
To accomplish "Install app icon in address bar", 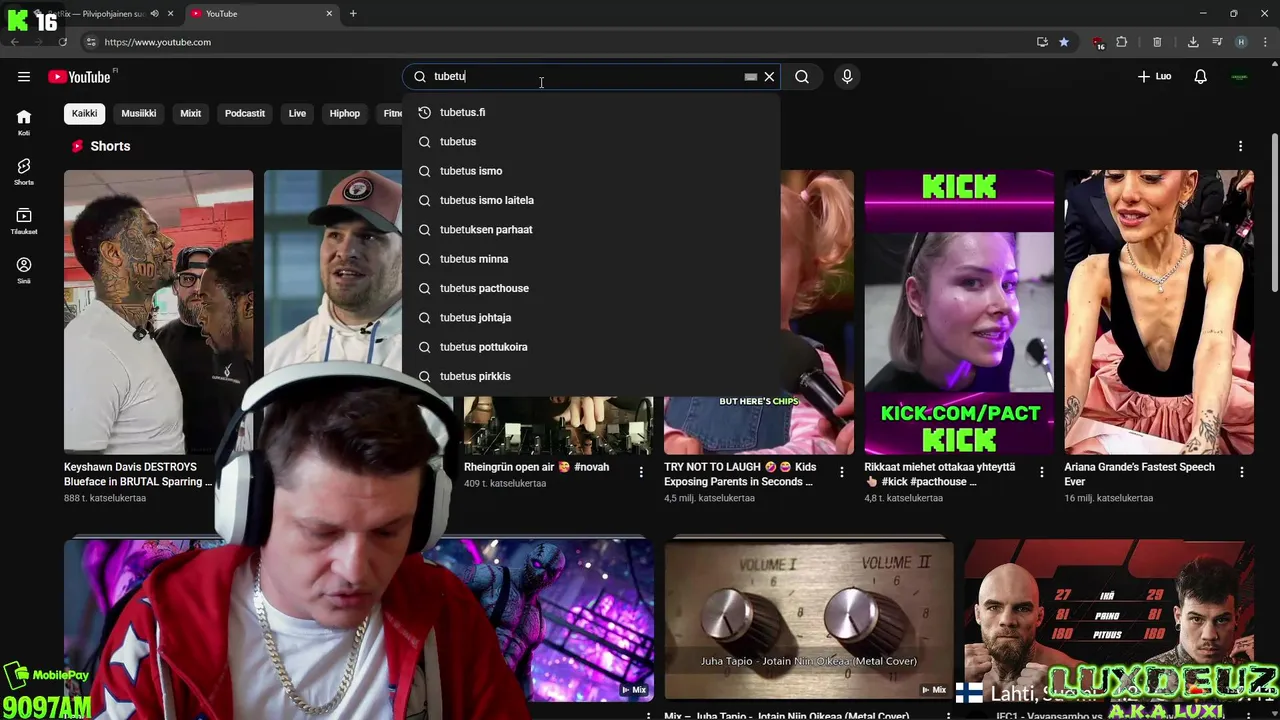I will (x=1042, y=42).
